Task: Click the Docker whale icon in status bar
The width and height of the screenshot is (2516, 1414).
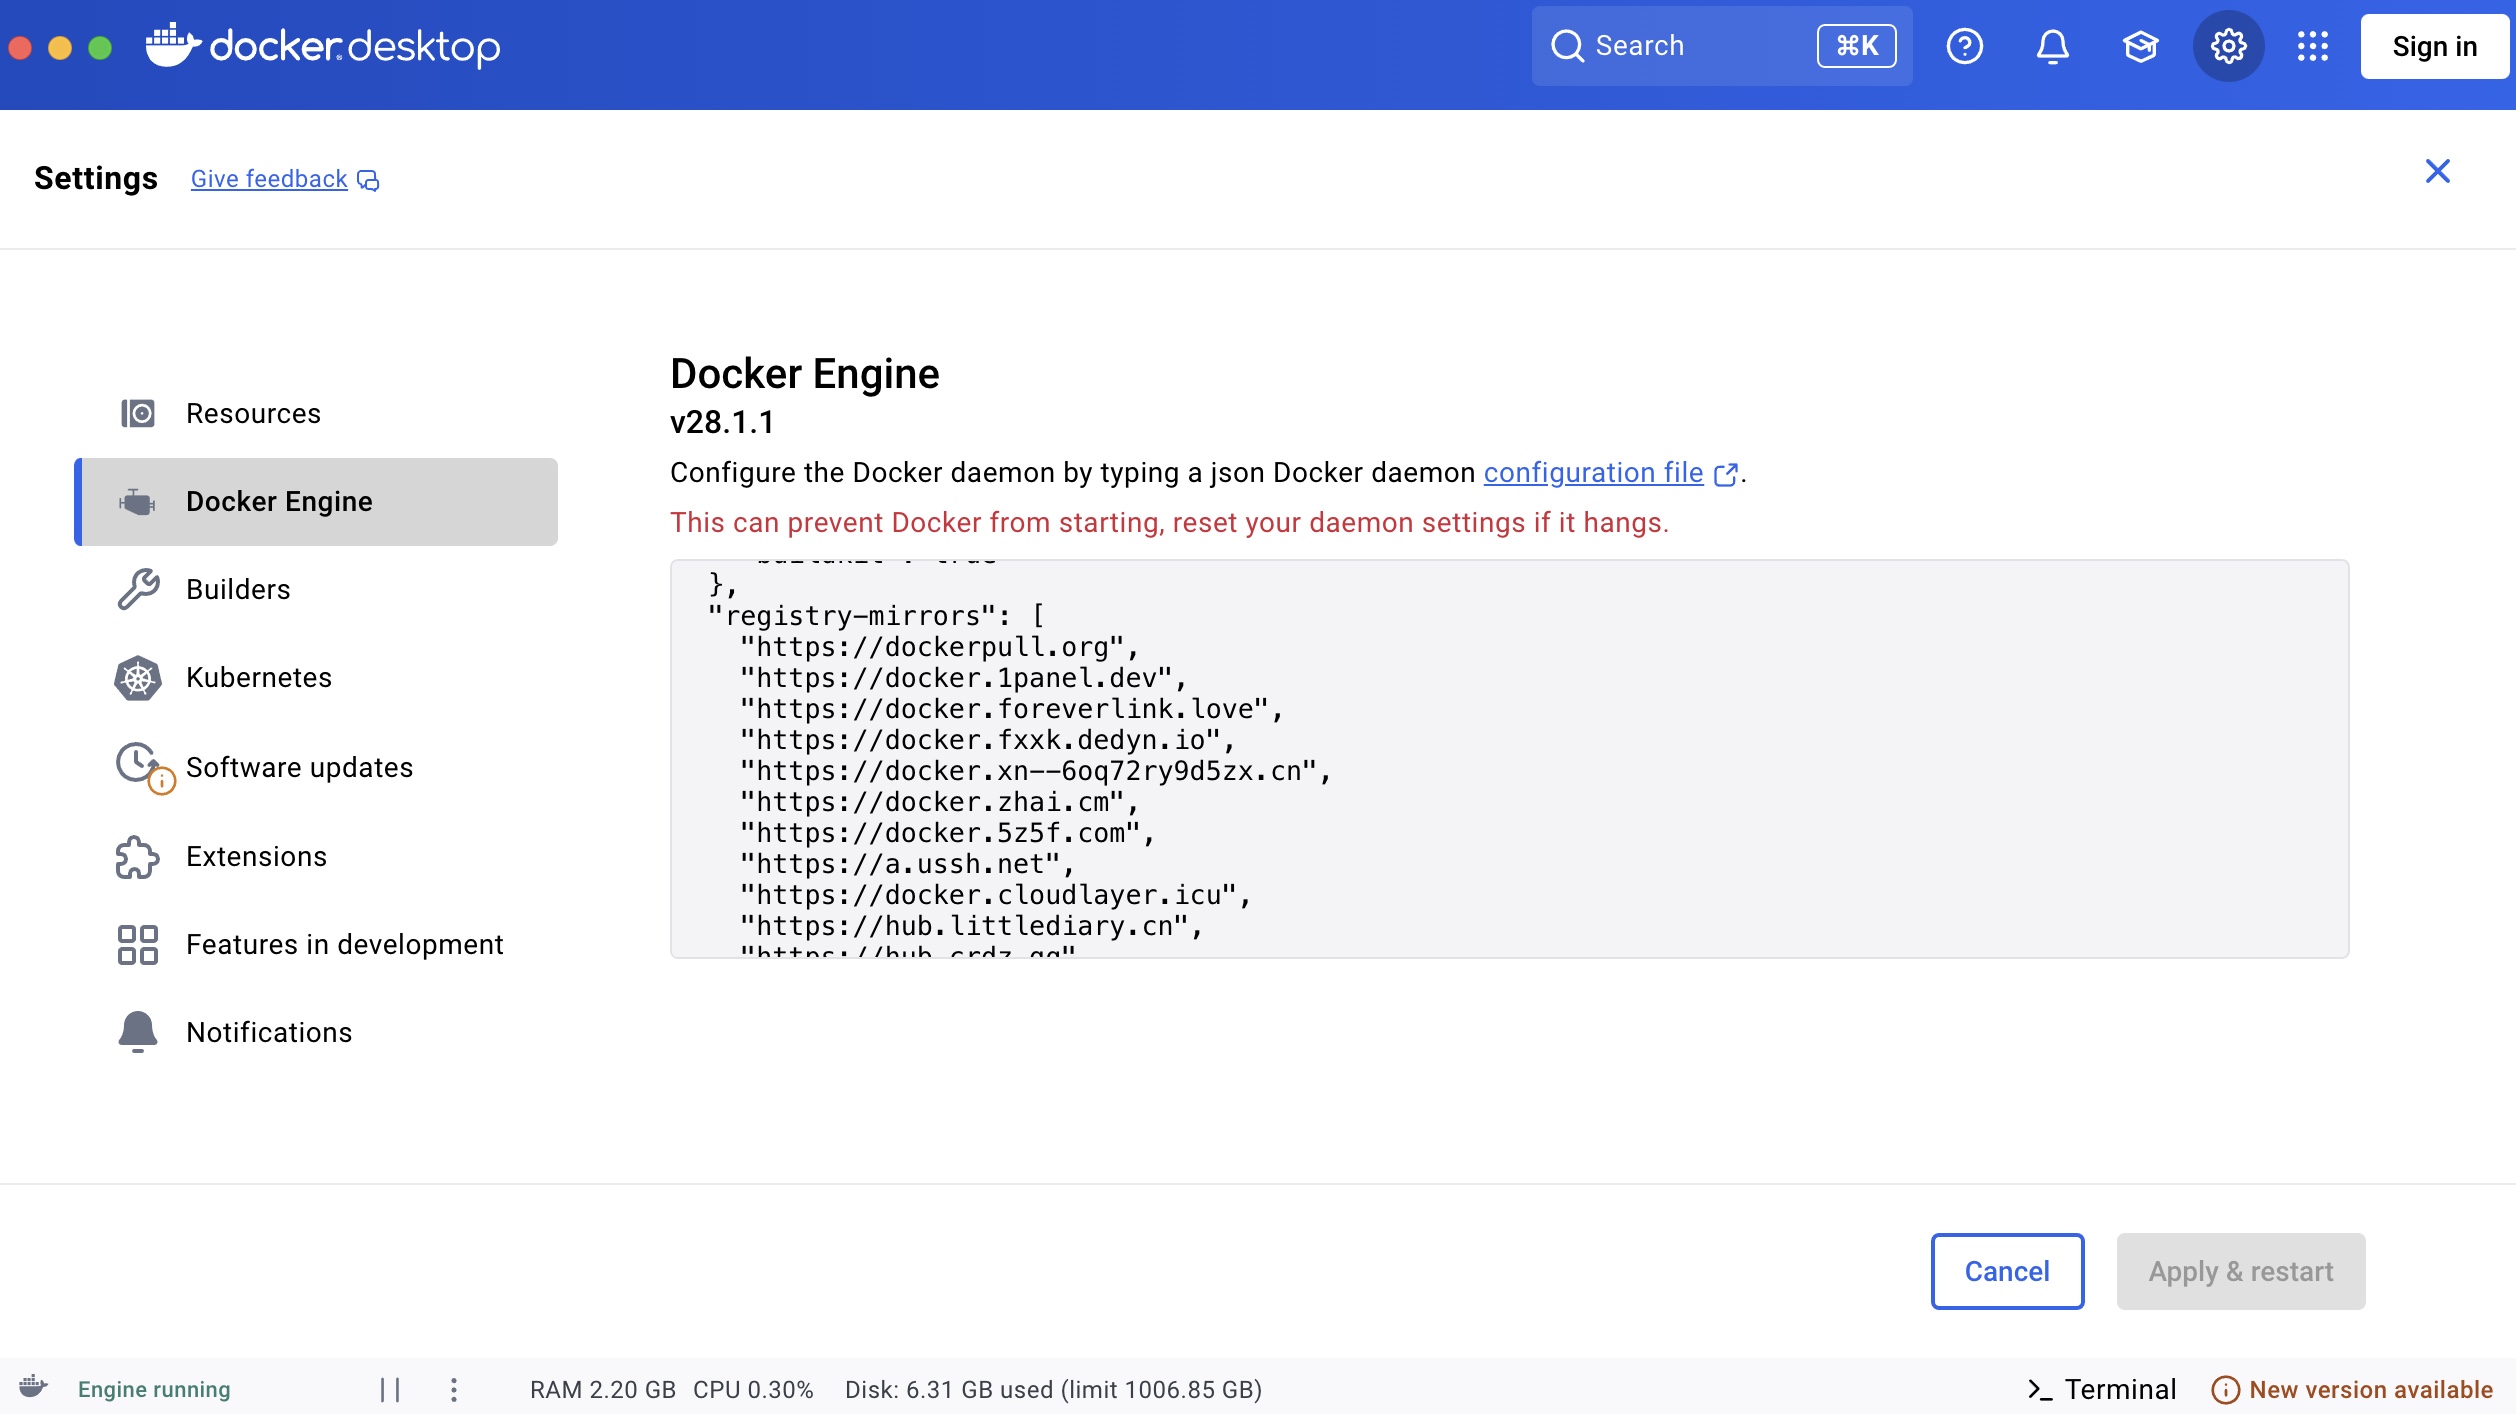Action: point(31,1388)
